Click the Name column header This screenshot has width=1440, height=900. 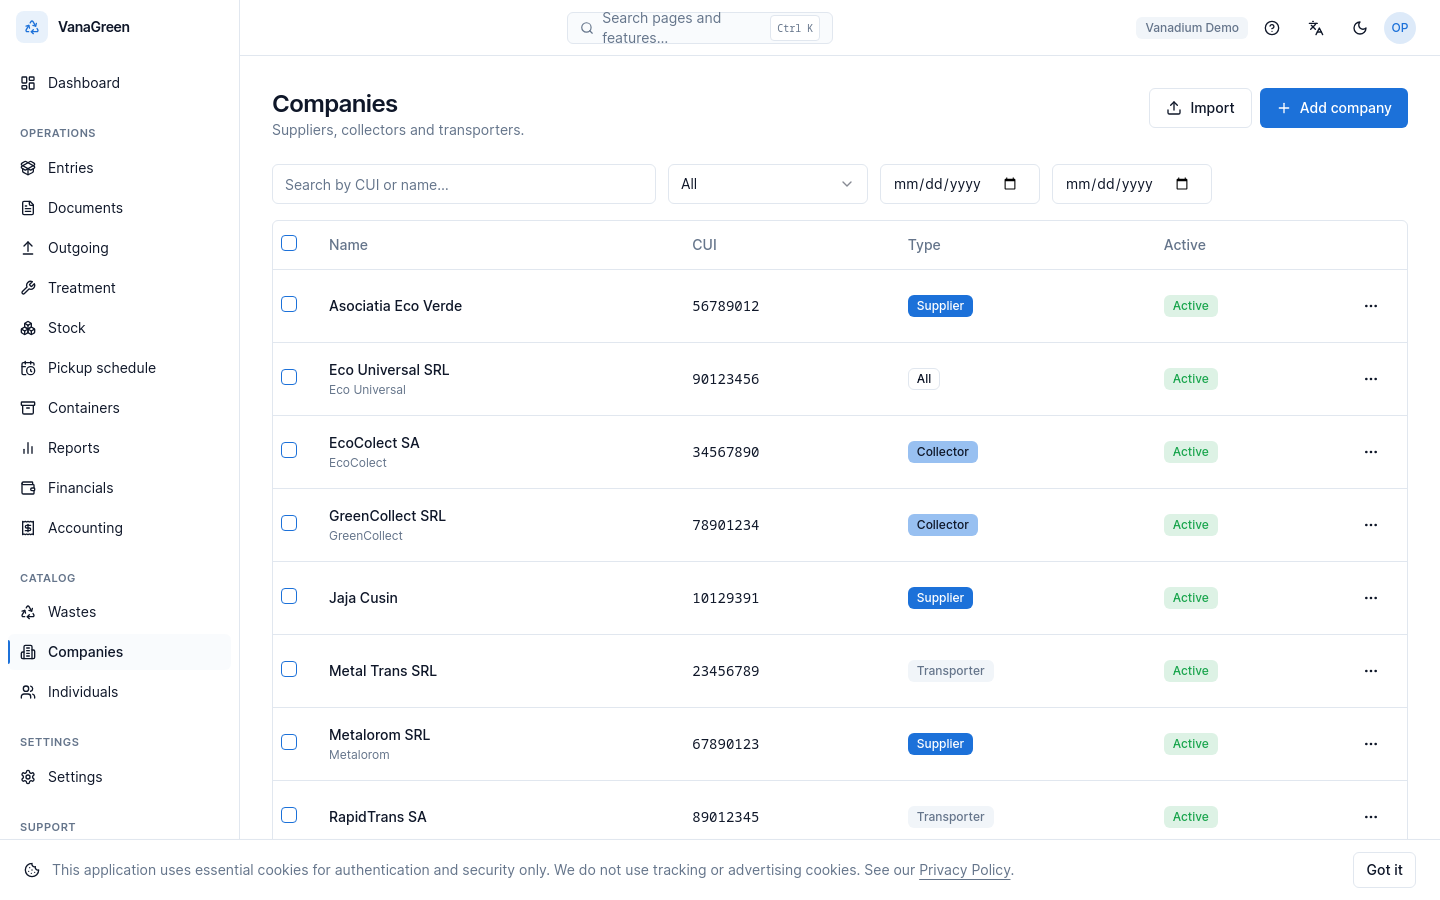[348, 245]
